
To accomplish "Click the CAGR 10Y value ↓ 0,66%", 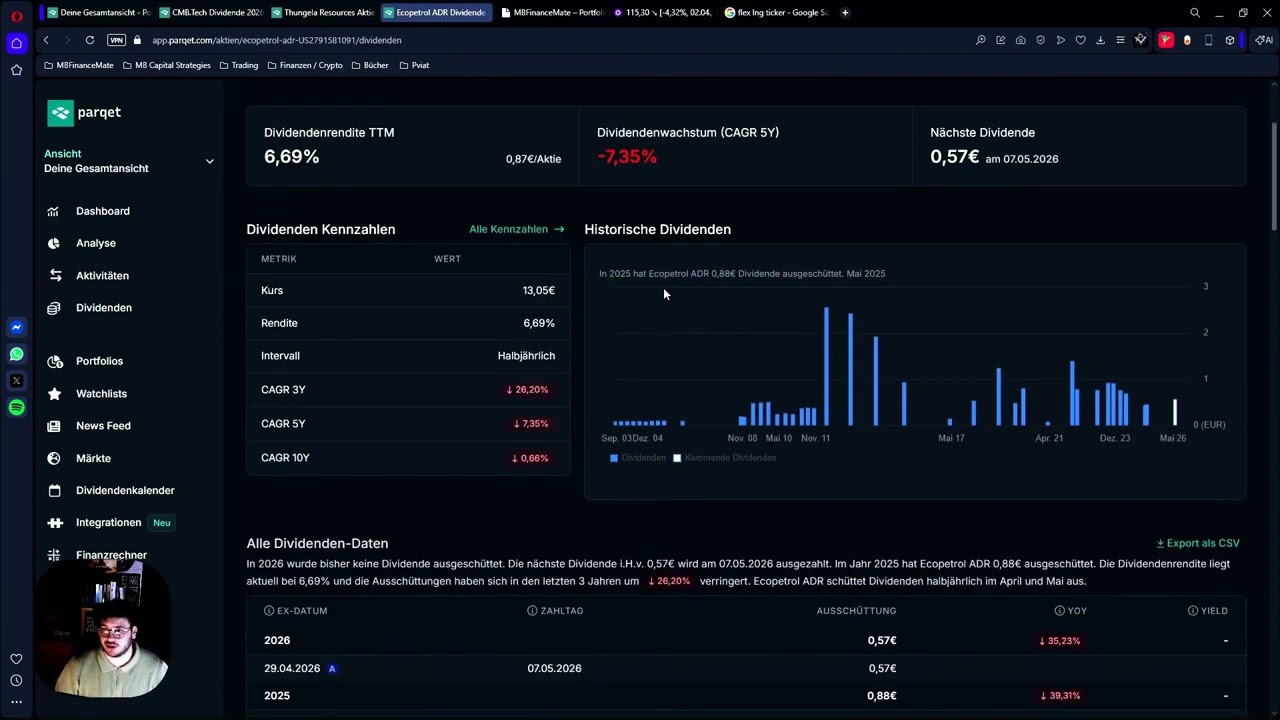I will click(x=530, y=458).
